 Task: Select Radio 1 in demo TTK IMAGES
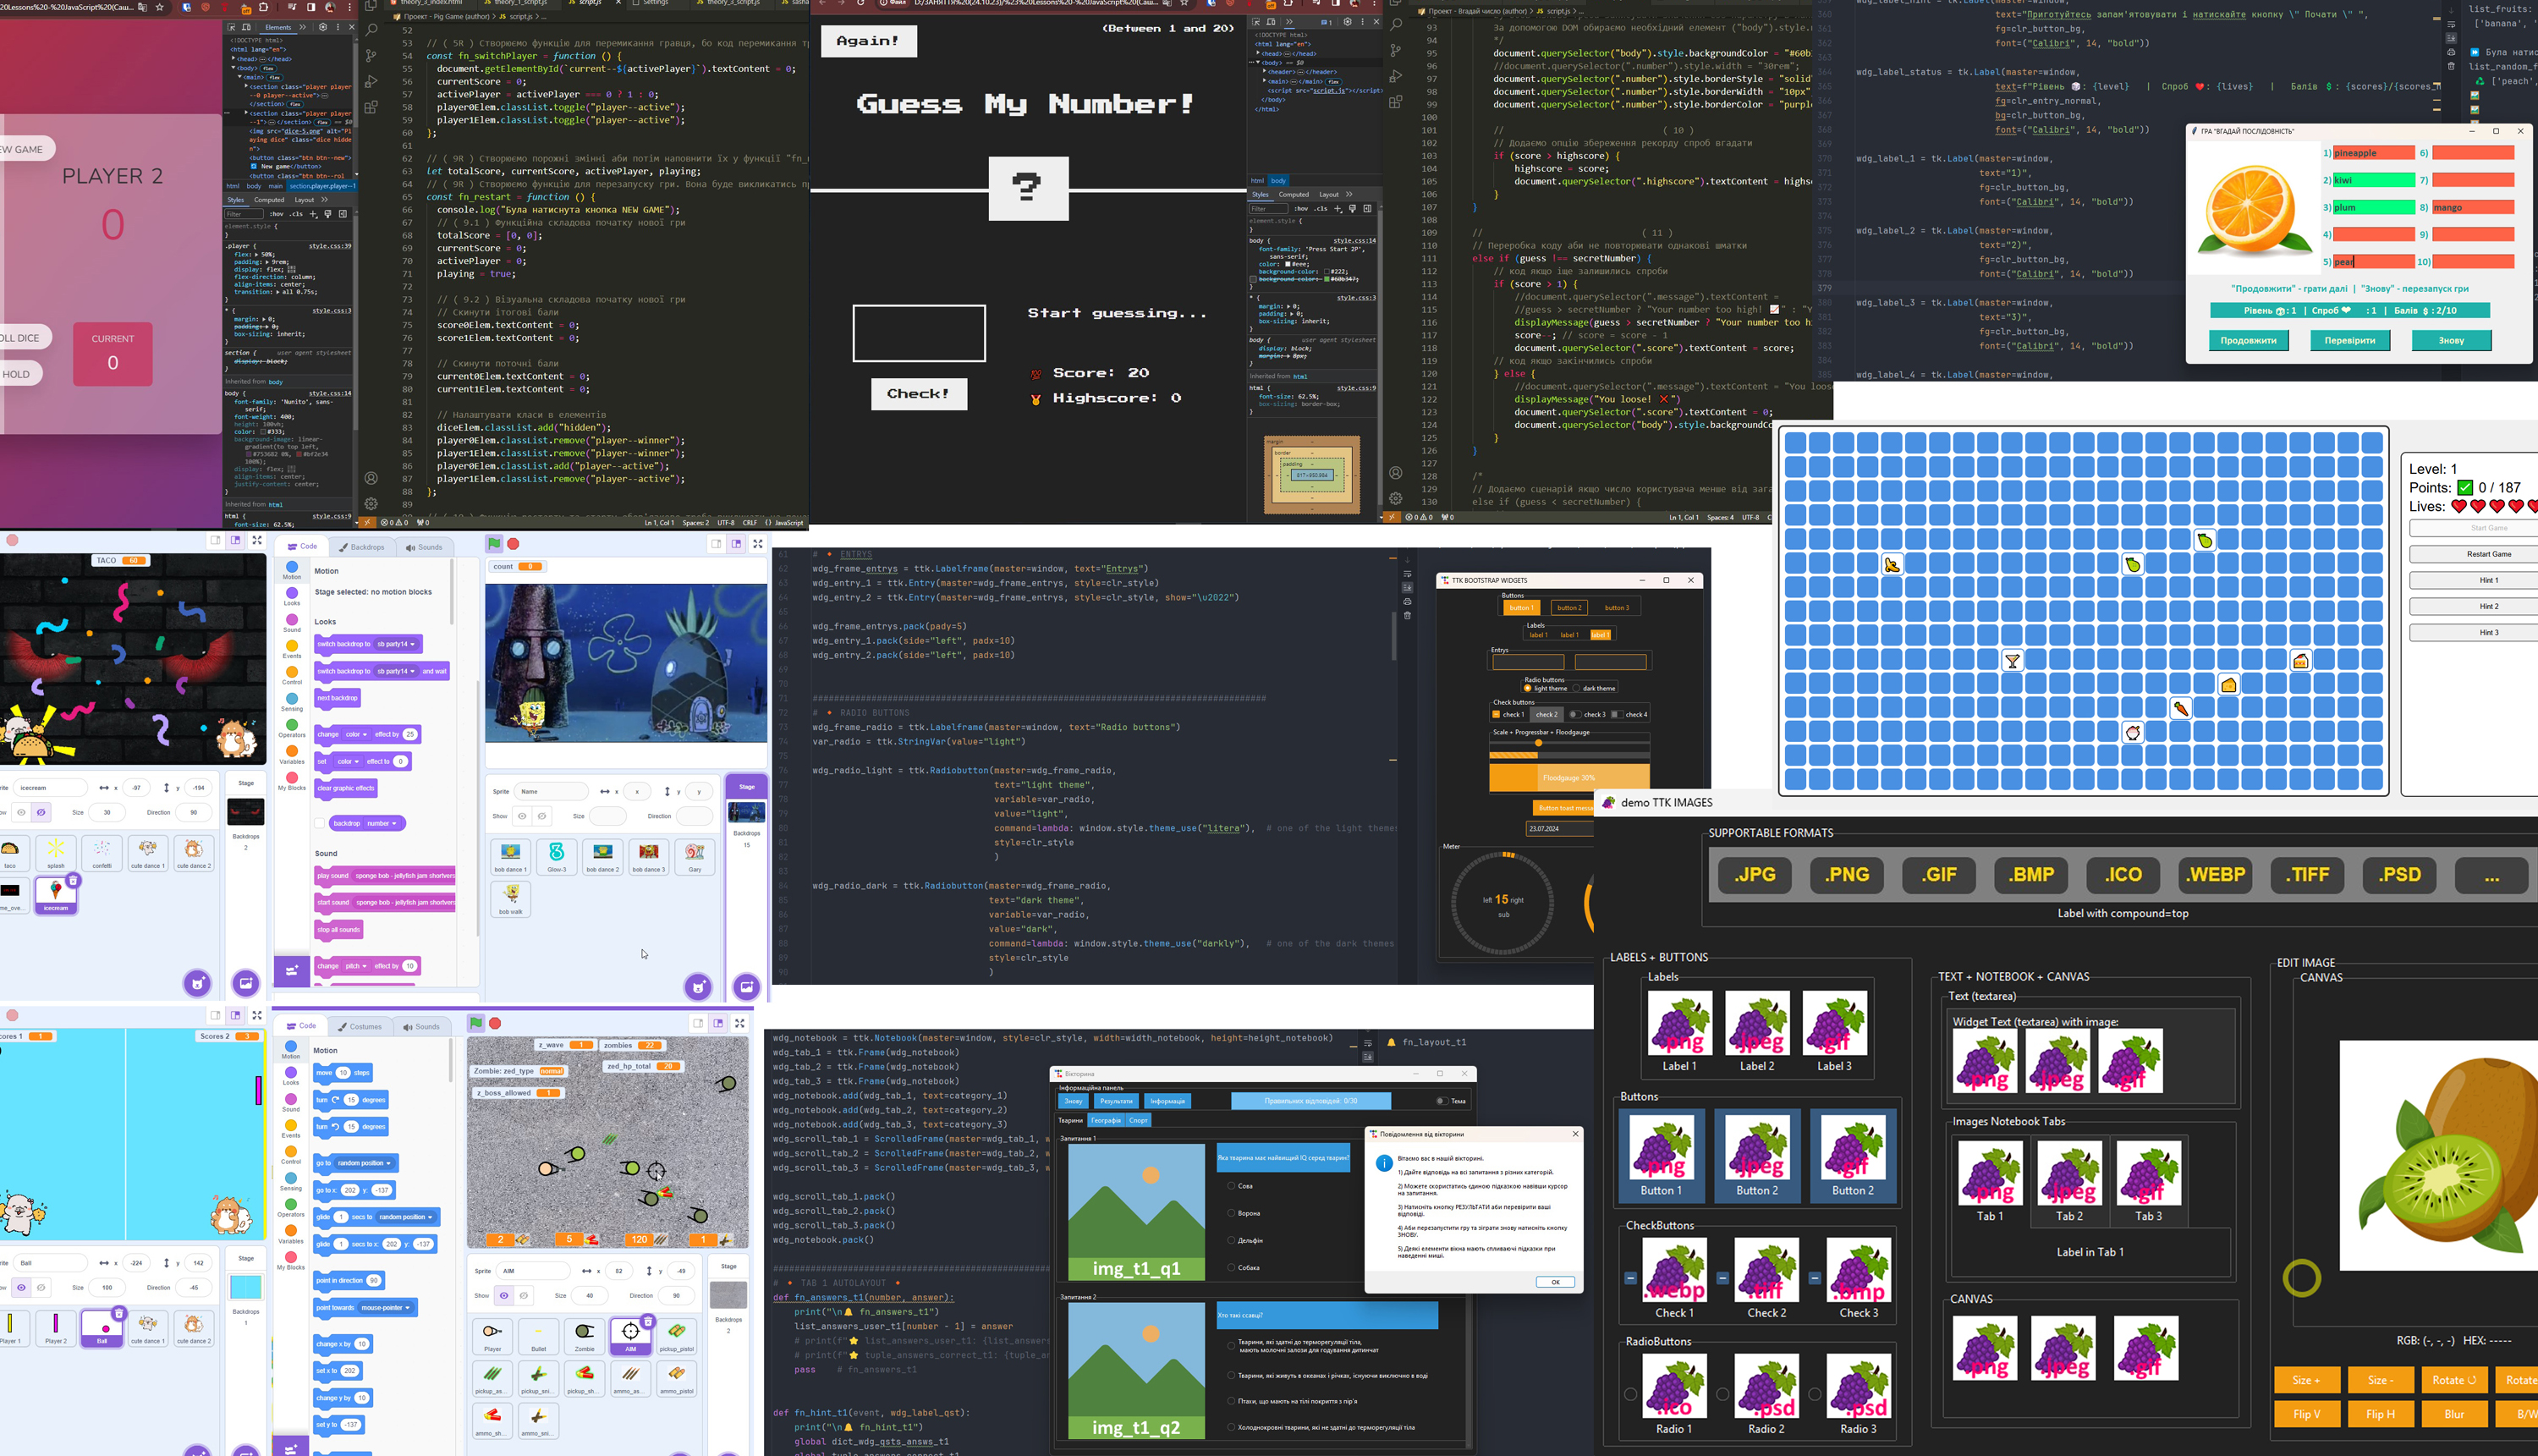(x=1630, y=1393)
